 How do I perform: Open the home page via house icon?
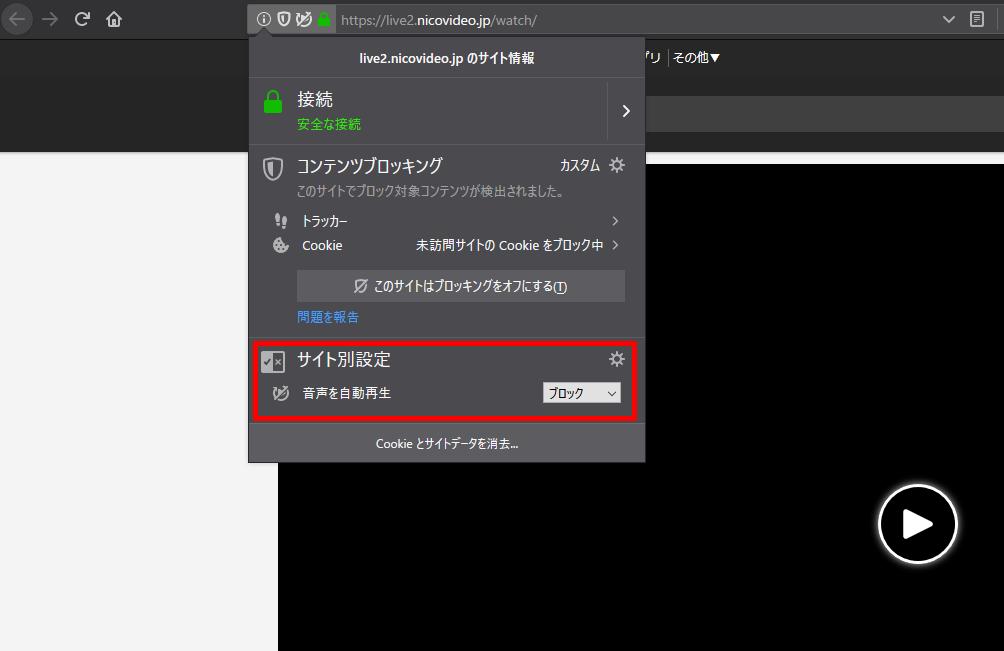click(114, 20)
